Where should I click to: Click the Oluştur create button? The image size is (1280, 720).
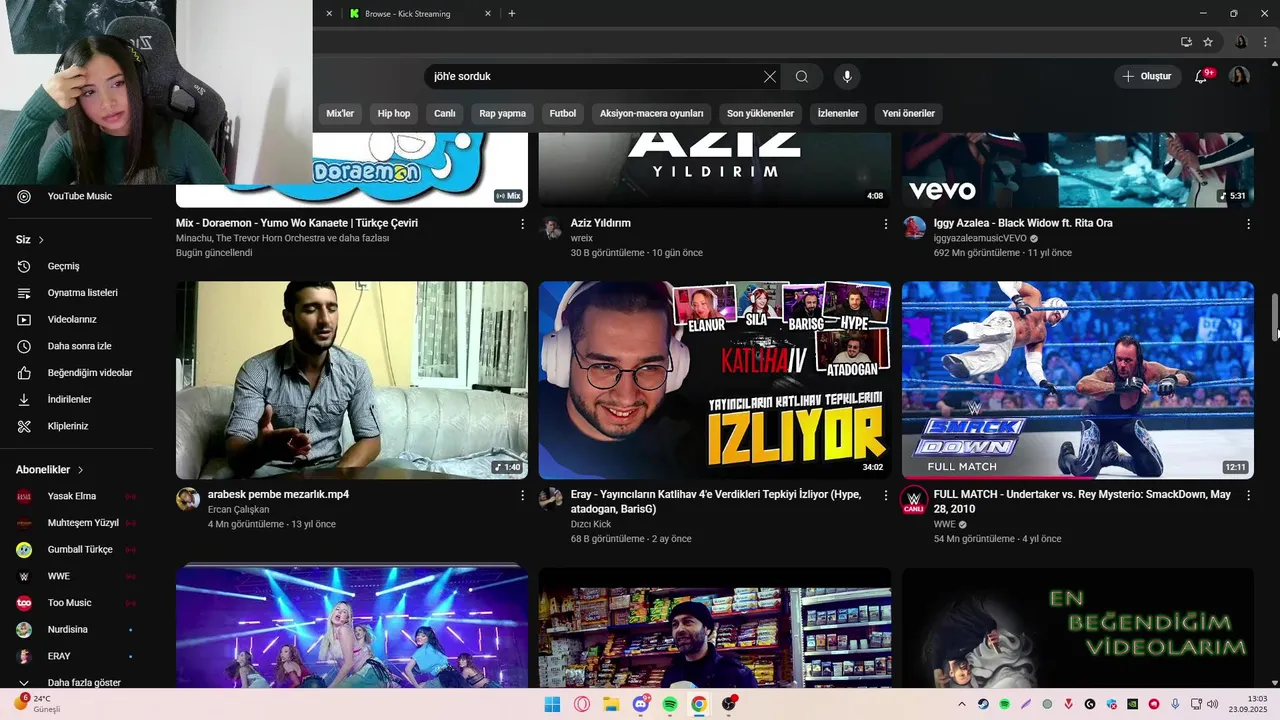click(1146, 76)
